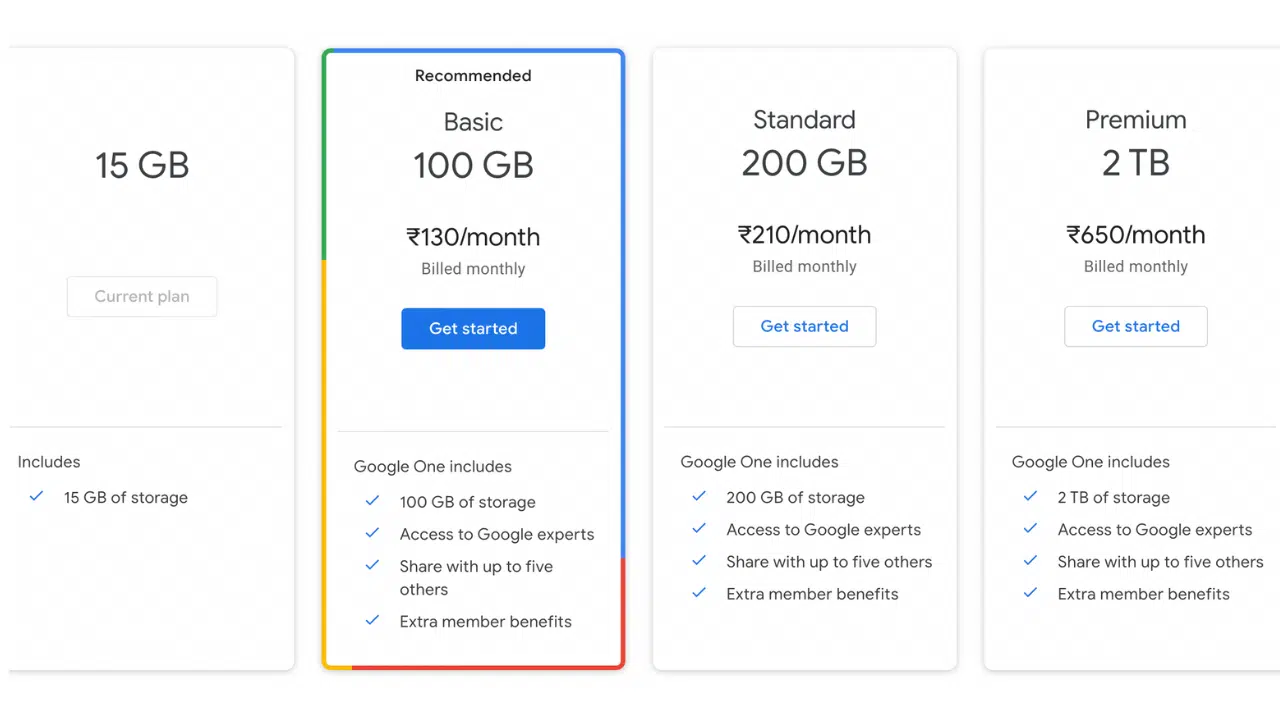Click the checkmark beside Access to Google experts on Premium
Screen dimensions: 1280x720
1030,529
